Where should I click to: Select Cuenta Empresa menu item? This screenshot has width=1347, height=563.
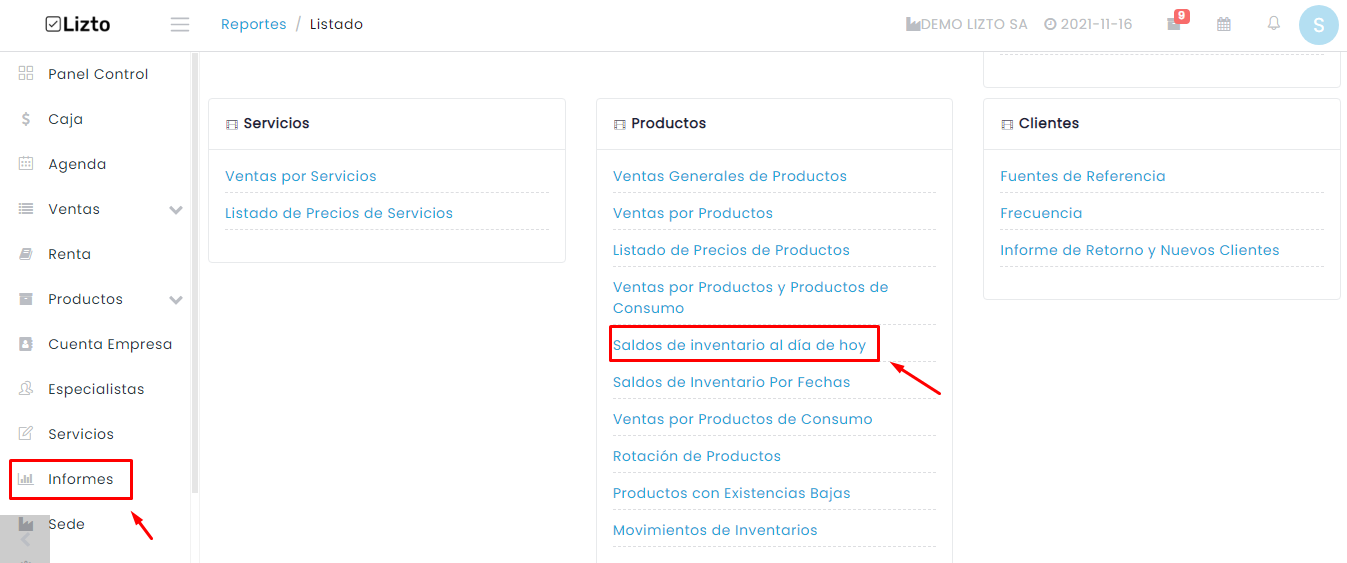[x=110, y=344]
